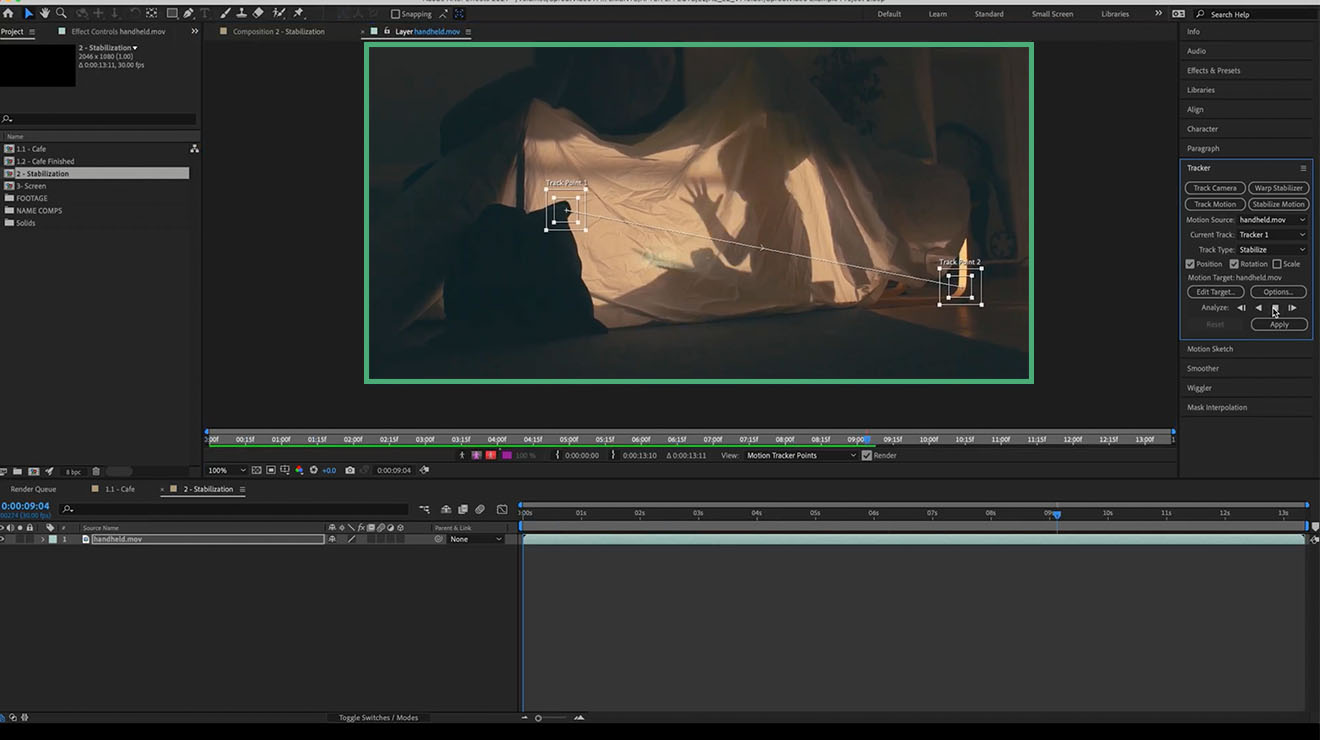Open the Track Type dropdown showing Stabilize
Viewport: 1320px width, 740px height.
pos(1271,249)
